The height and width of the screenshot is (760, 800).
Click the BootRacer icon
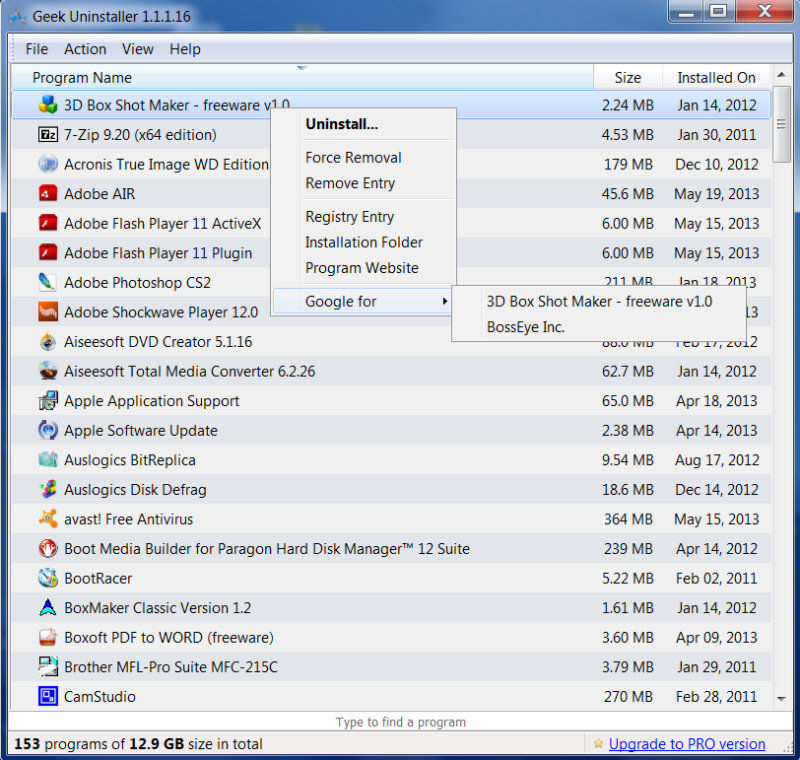(48, 578)
